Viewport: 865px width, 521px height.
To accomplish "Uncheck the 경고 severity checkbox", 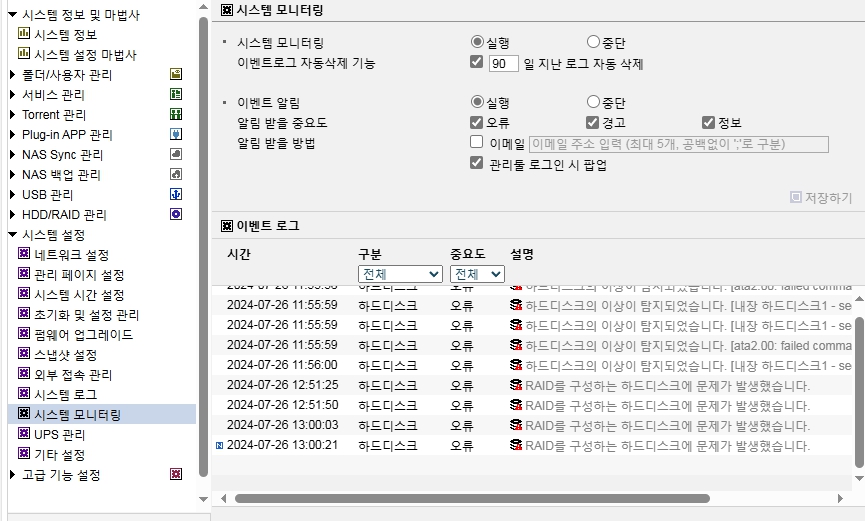I will pos(592,122).
